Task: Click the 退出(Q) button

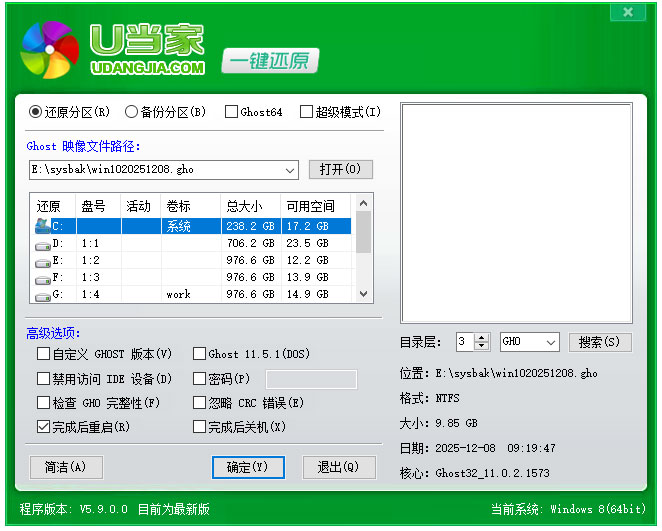Action: tap(339, 467)
